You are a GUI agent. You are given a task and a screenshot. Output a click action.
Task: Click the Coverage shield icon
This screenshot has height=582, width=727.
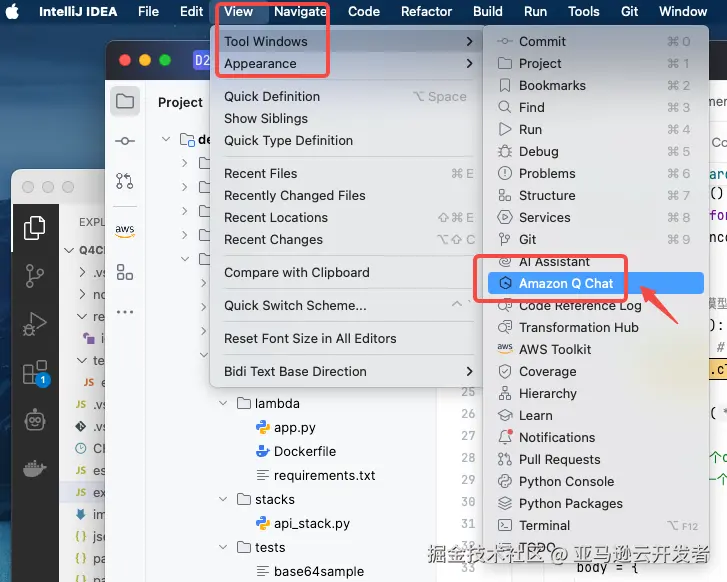pyautogui.click(x=504, y=371)
